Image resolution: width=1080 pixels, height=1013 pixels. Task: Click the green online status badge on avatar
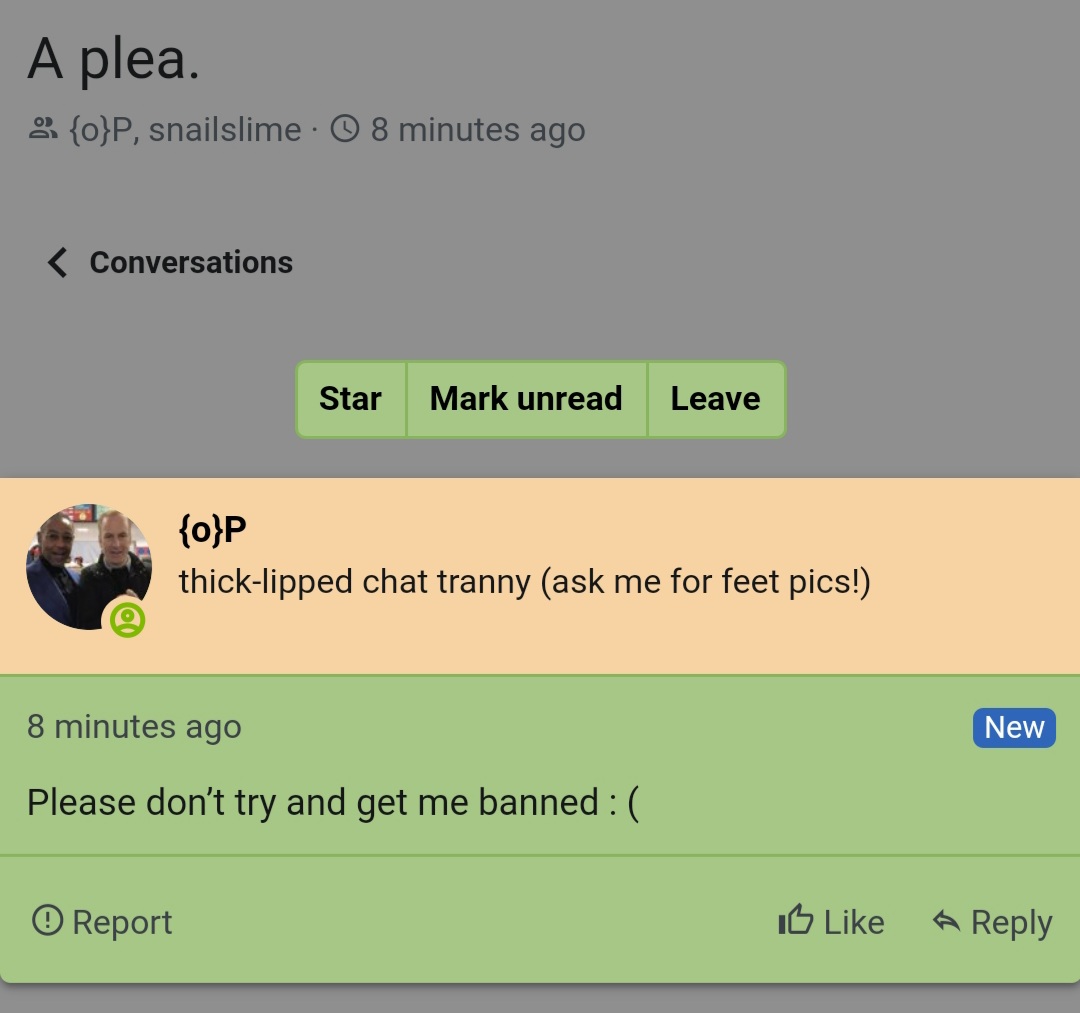click(x=127, y=620)
